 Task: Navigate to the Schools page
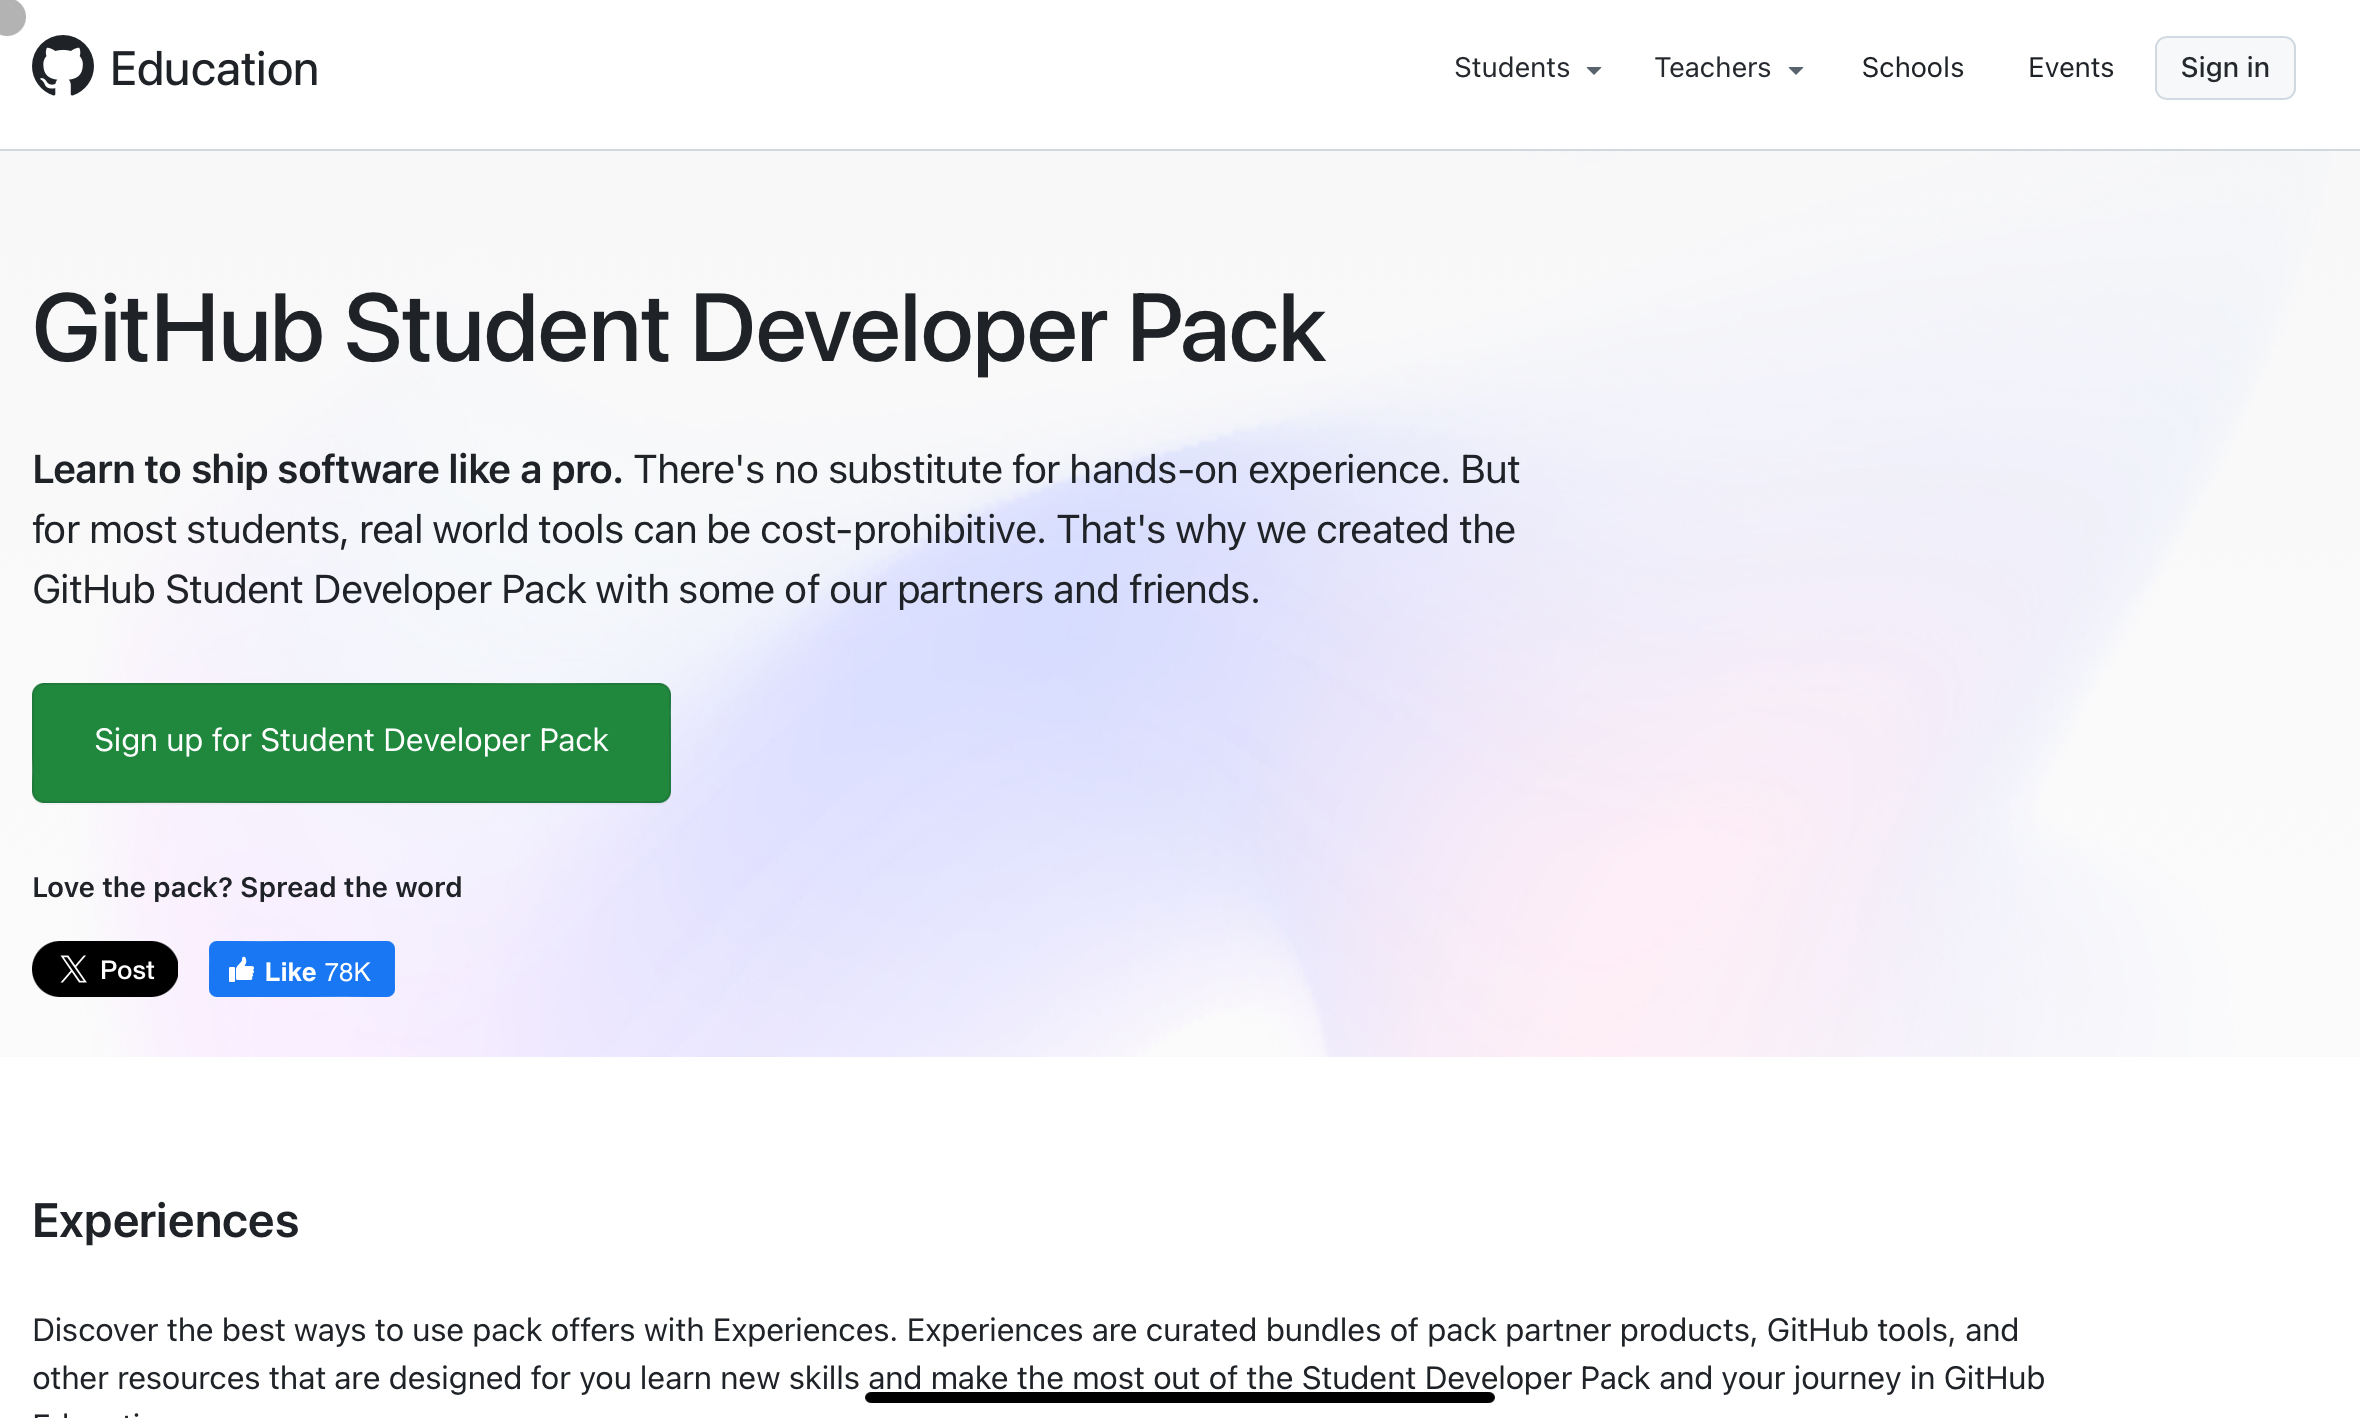pyautogui.click(x=1911, y=67)
